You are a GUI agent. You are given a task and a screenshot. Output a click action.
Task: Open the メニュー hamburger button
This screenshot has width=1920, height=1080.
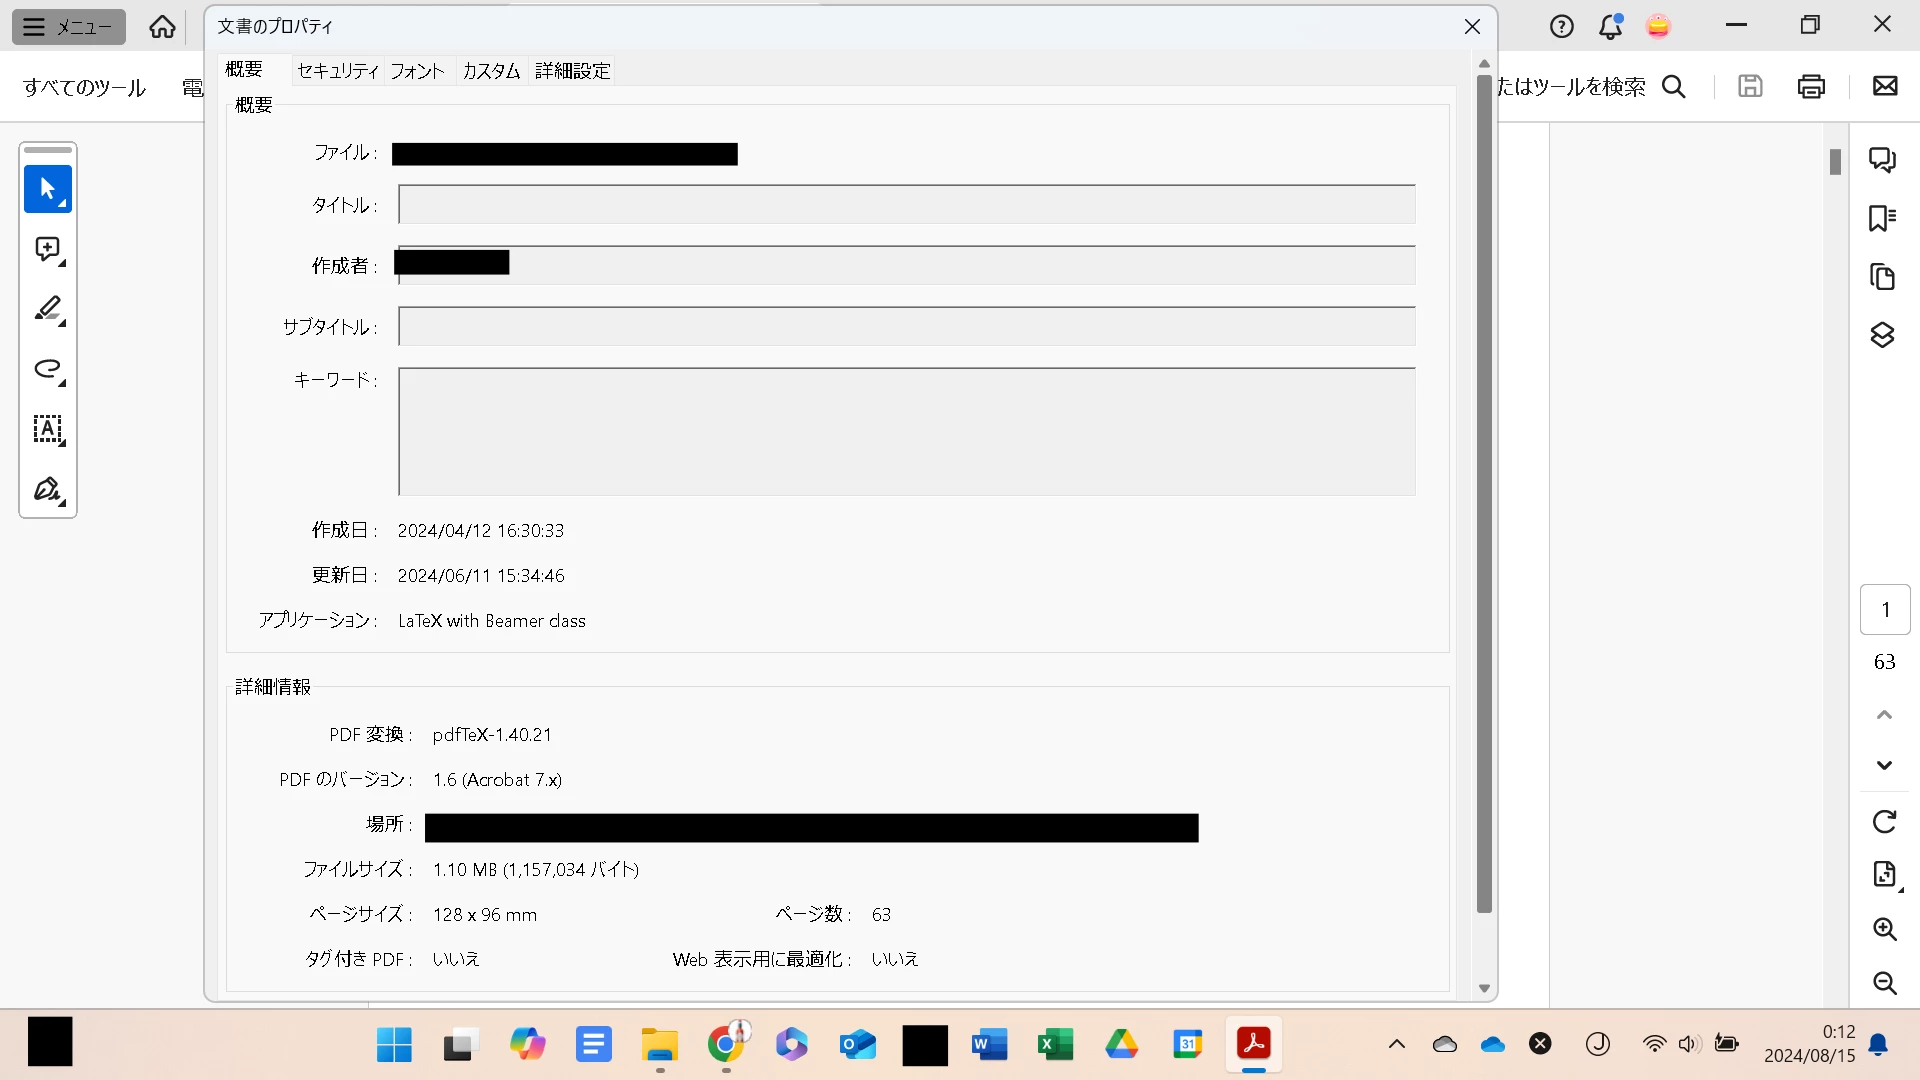tap(68, 27)
